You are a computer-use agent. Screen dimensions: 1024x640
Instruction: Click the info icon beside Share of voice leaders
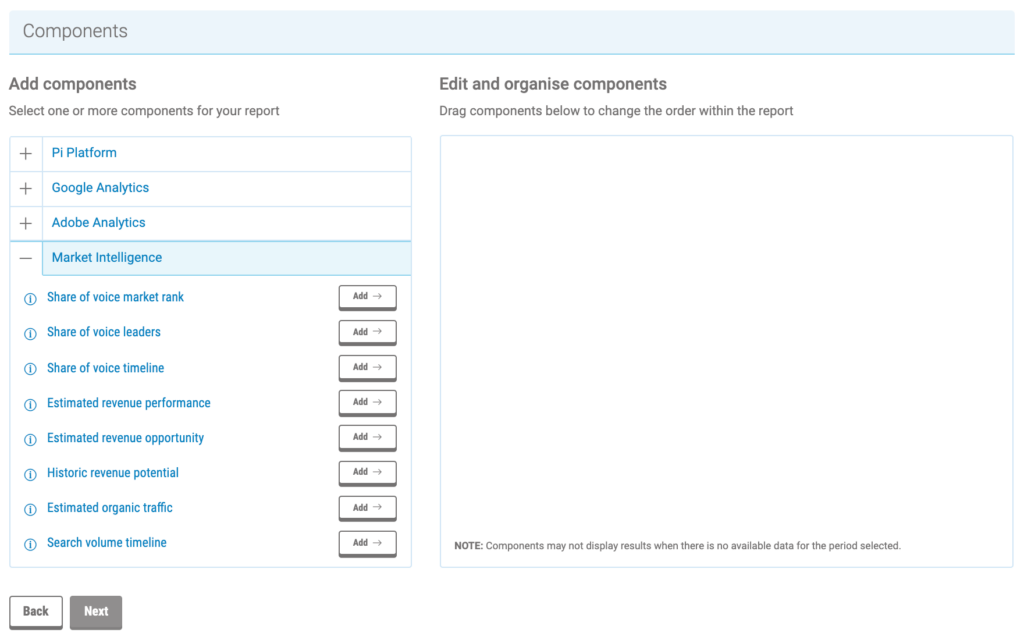pos(30,332)
